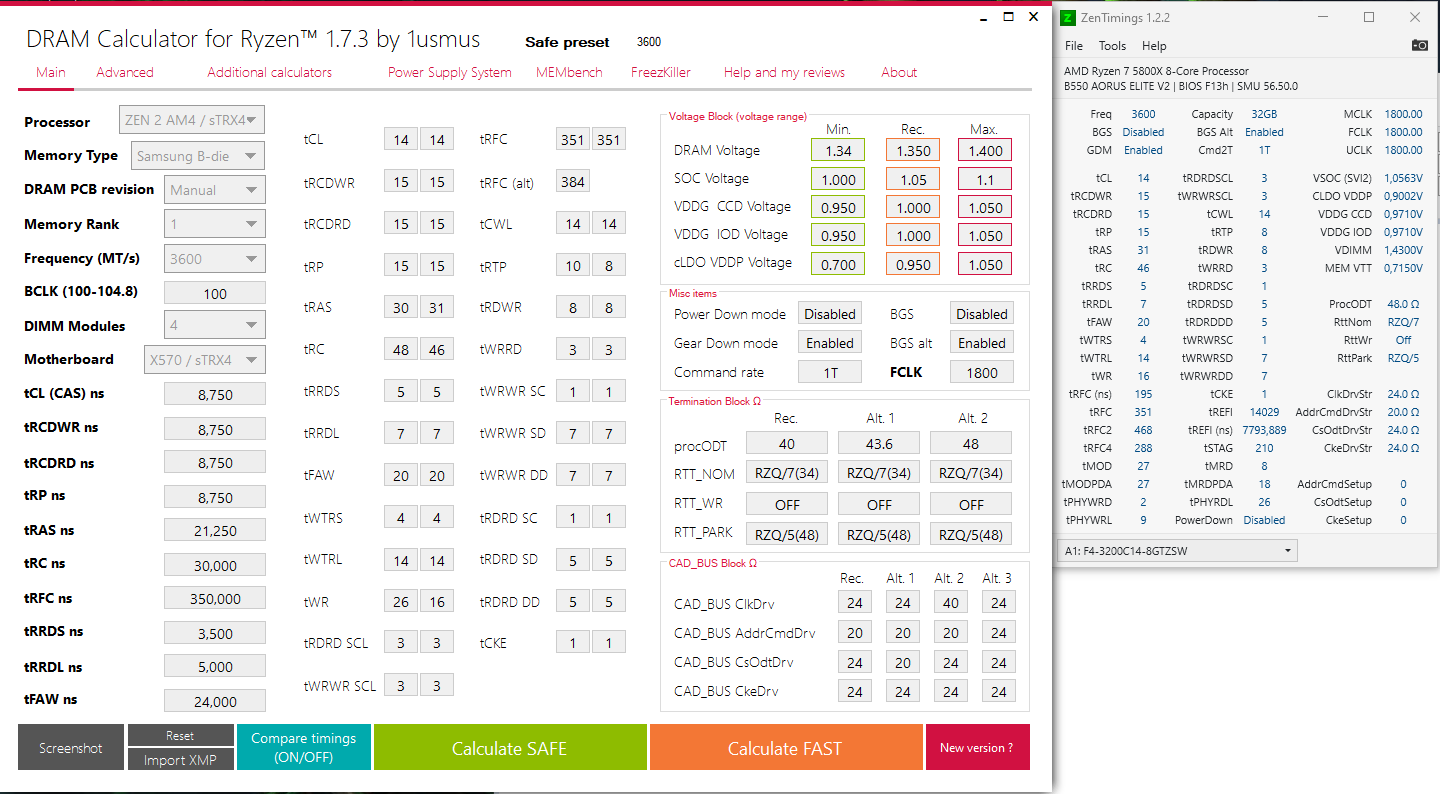This screenshot has width=1440, height=794.
Task: Click the ZenTimings tRFC2 468 value
Action: point(1143,430)
